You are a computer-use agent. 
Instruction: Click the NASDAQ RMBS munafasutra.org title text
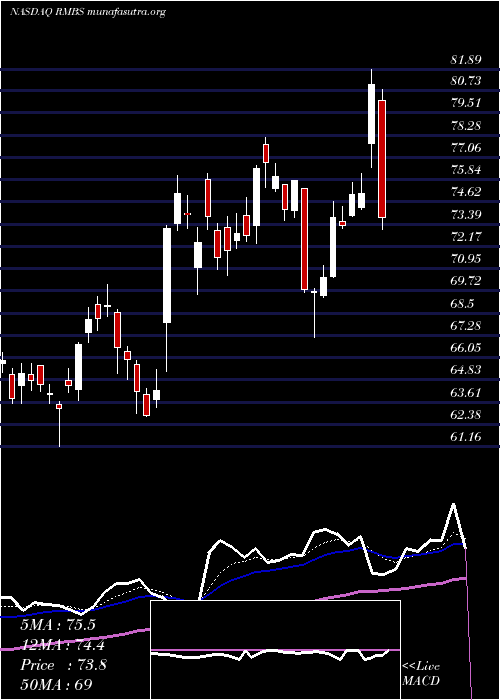(88, 12)
